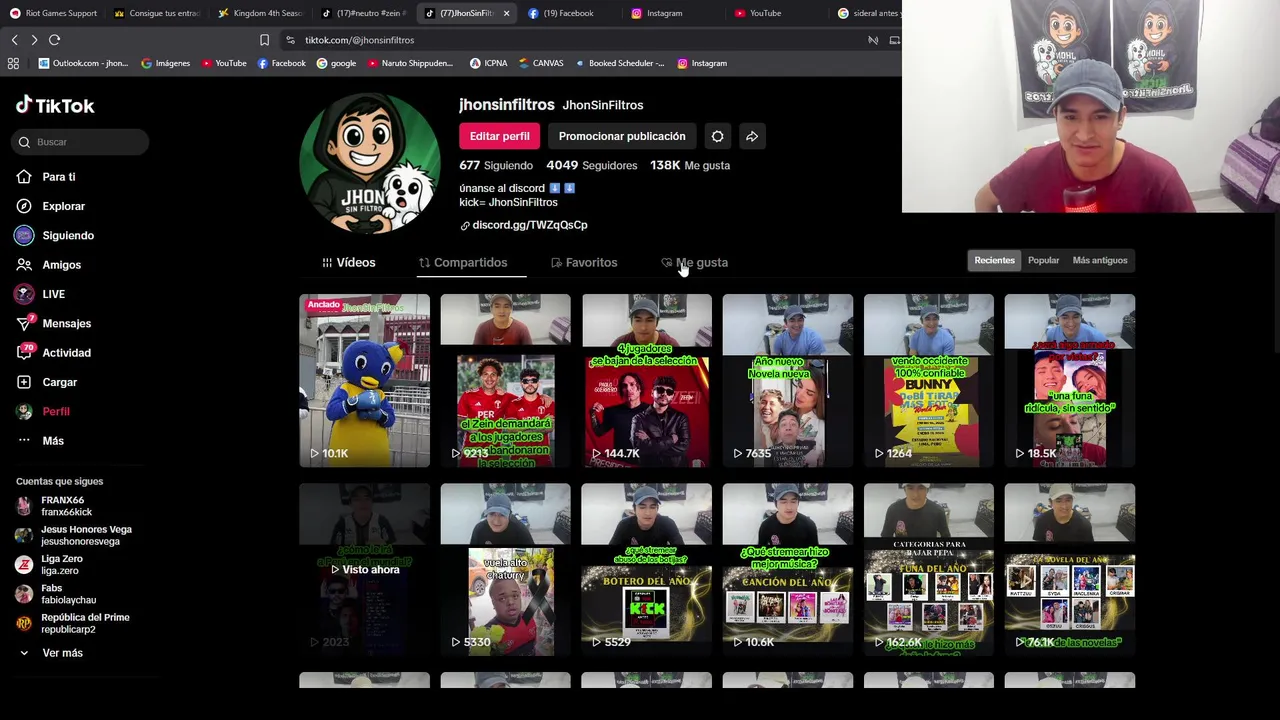Open the browser apps grid icon

(x=13, y=63)
